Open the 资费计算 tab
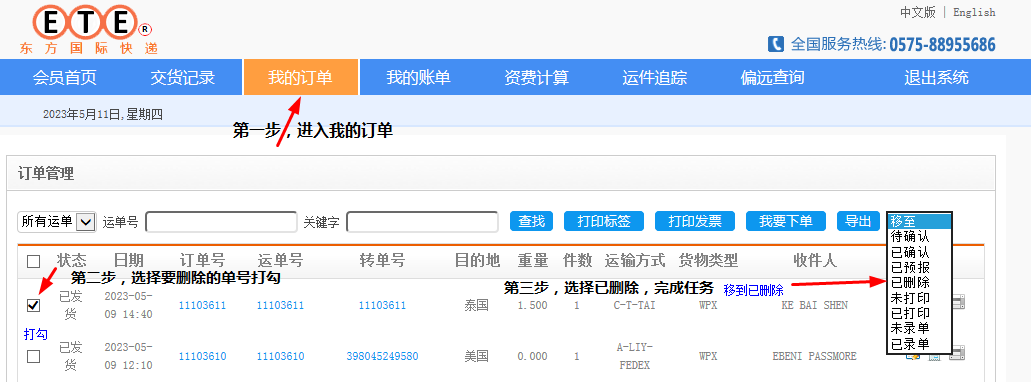Screen dimensions: 1031x382 [x=537, y=78]
